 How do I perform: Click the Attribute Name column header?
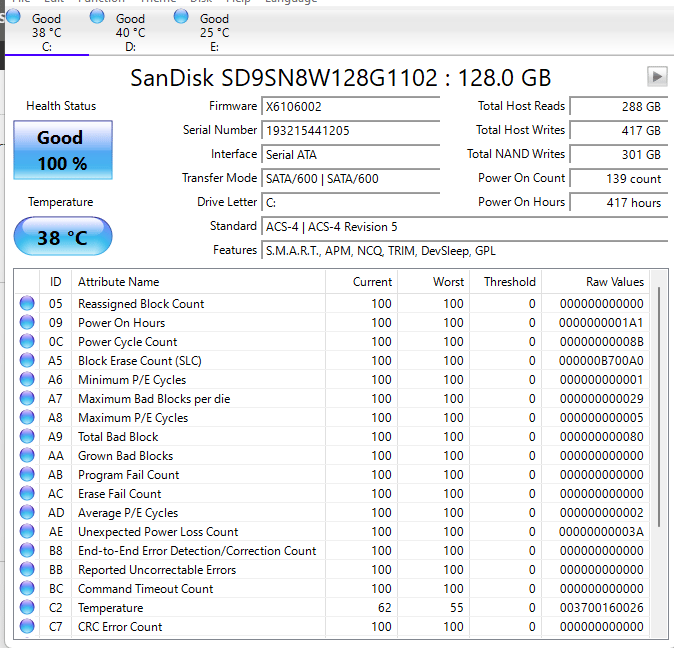tap(198, 282)
